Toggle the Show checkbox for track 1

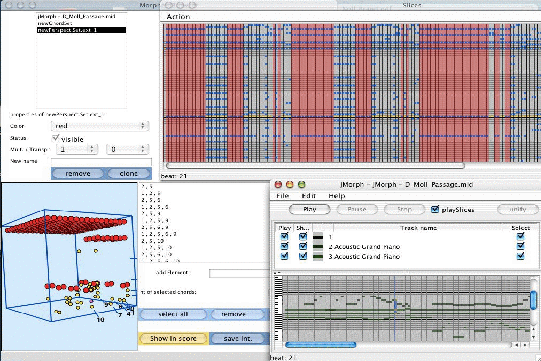[303, 236]
